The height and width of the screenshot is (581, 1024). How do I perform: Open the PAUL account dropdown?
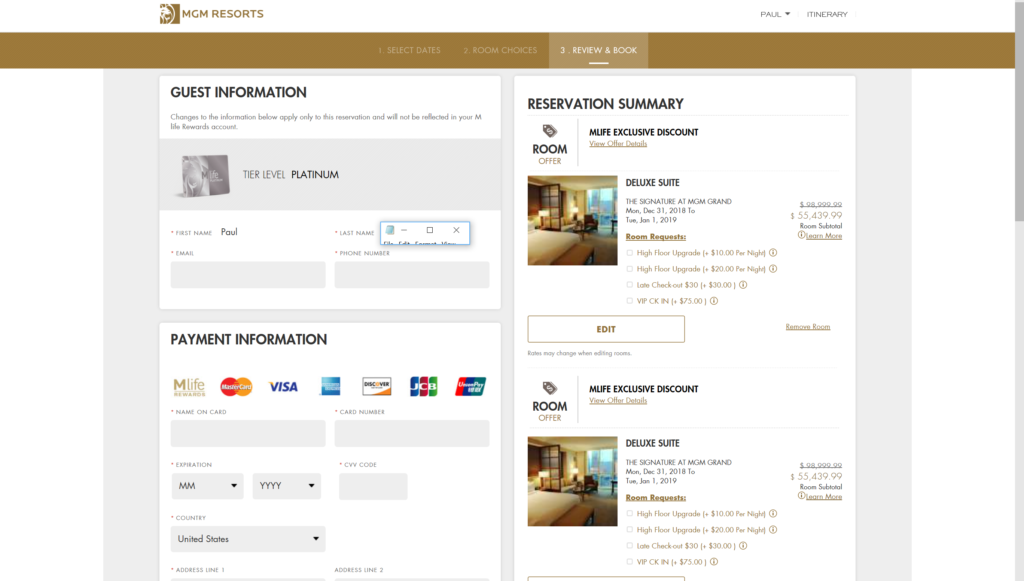click(x=775, y=14)
